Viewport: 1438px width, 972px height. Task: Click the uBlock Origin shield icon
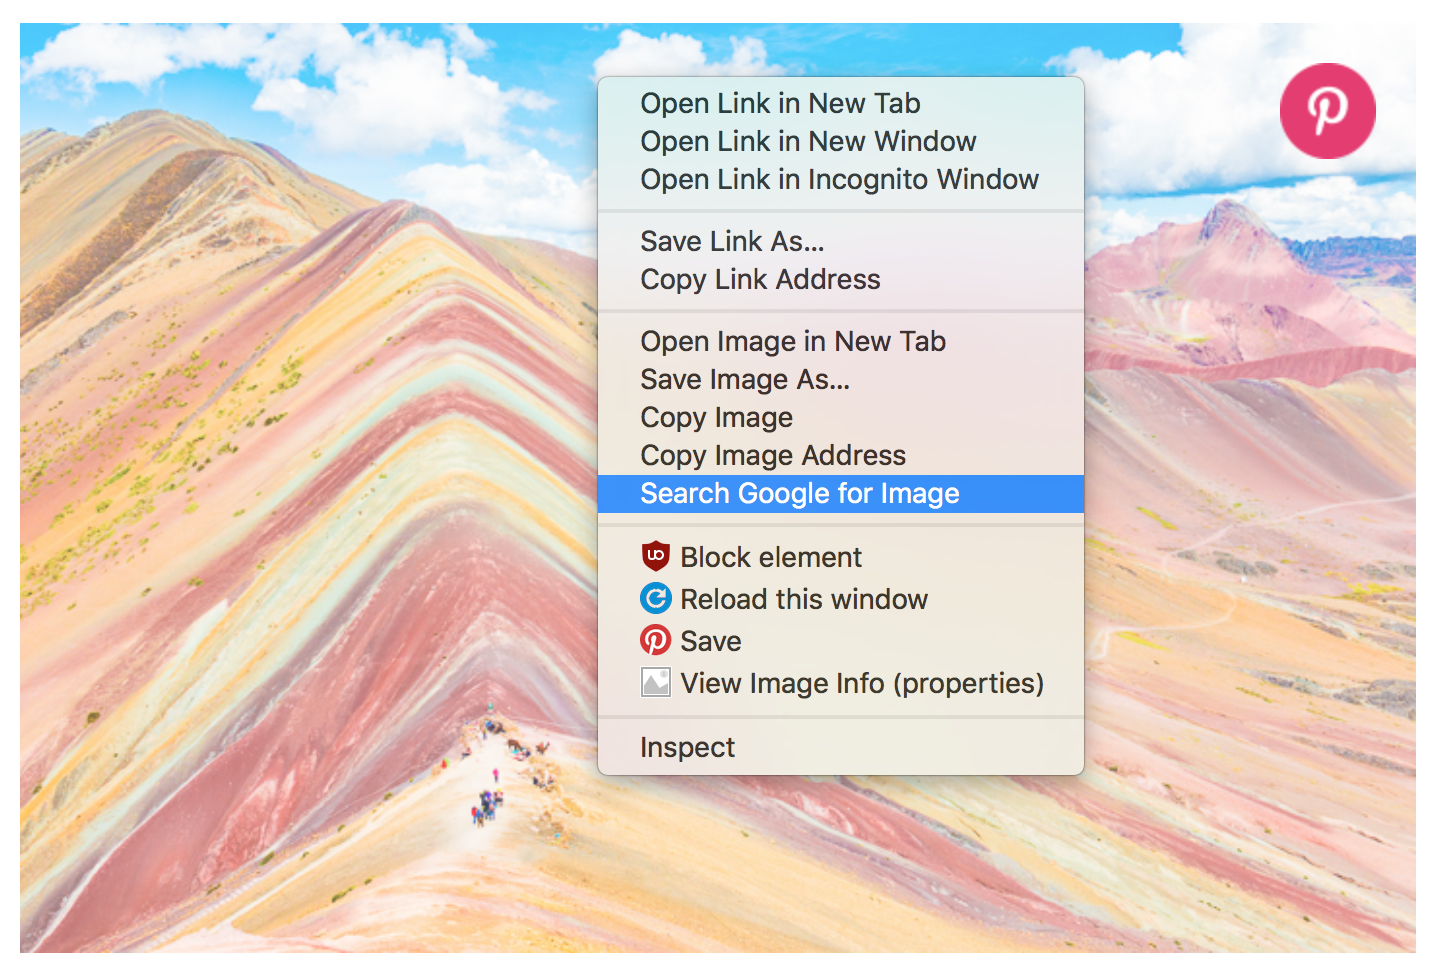(x=656, y=557)
